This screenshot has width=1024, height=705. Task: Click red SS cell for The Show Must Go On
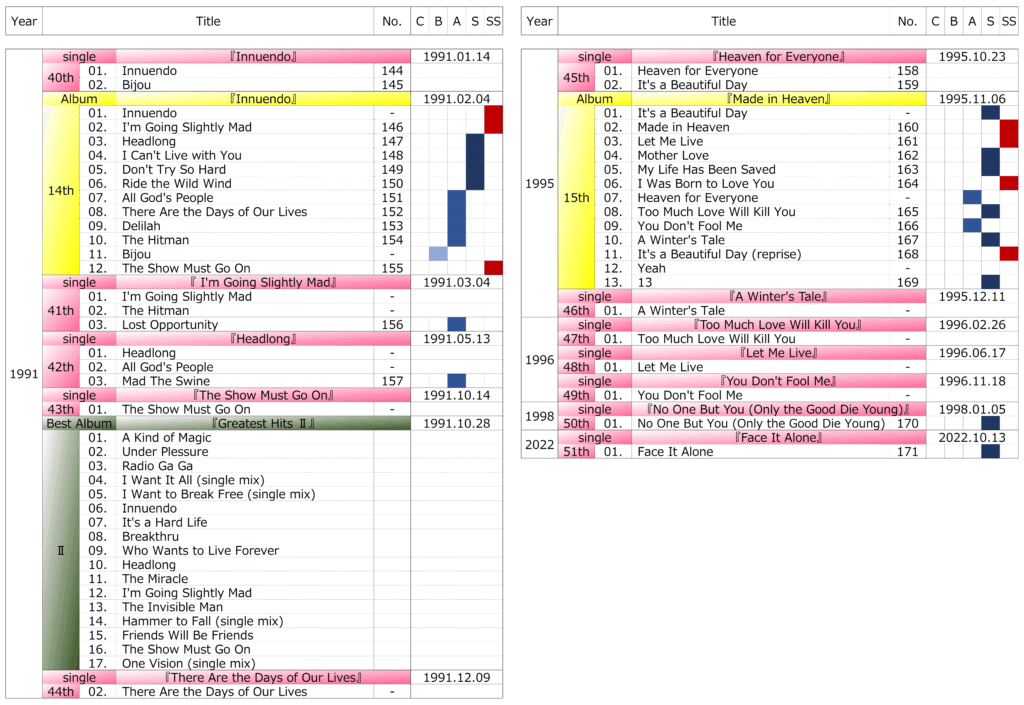point(494,268)
